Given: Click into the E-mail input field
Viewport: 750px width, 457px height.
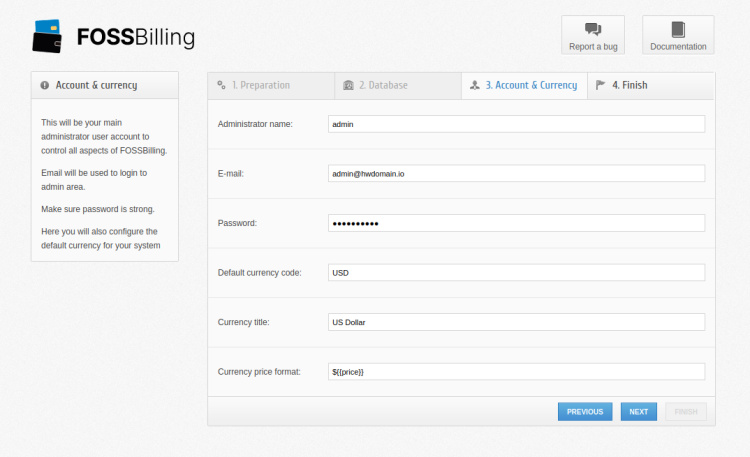Looking at the screenshot, I should coord(516,173).
